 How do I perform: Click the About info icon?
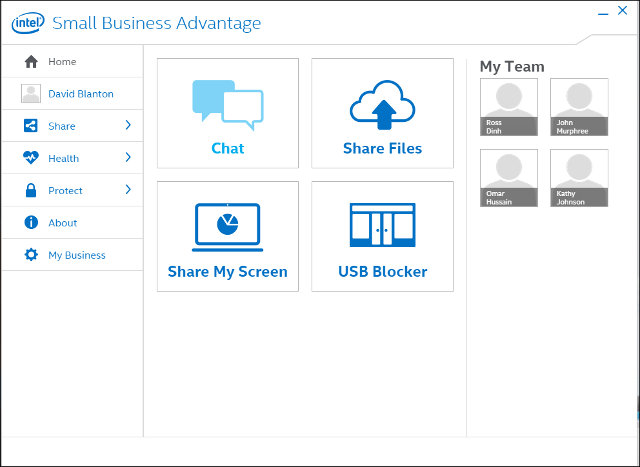click(x=31, y=223)
